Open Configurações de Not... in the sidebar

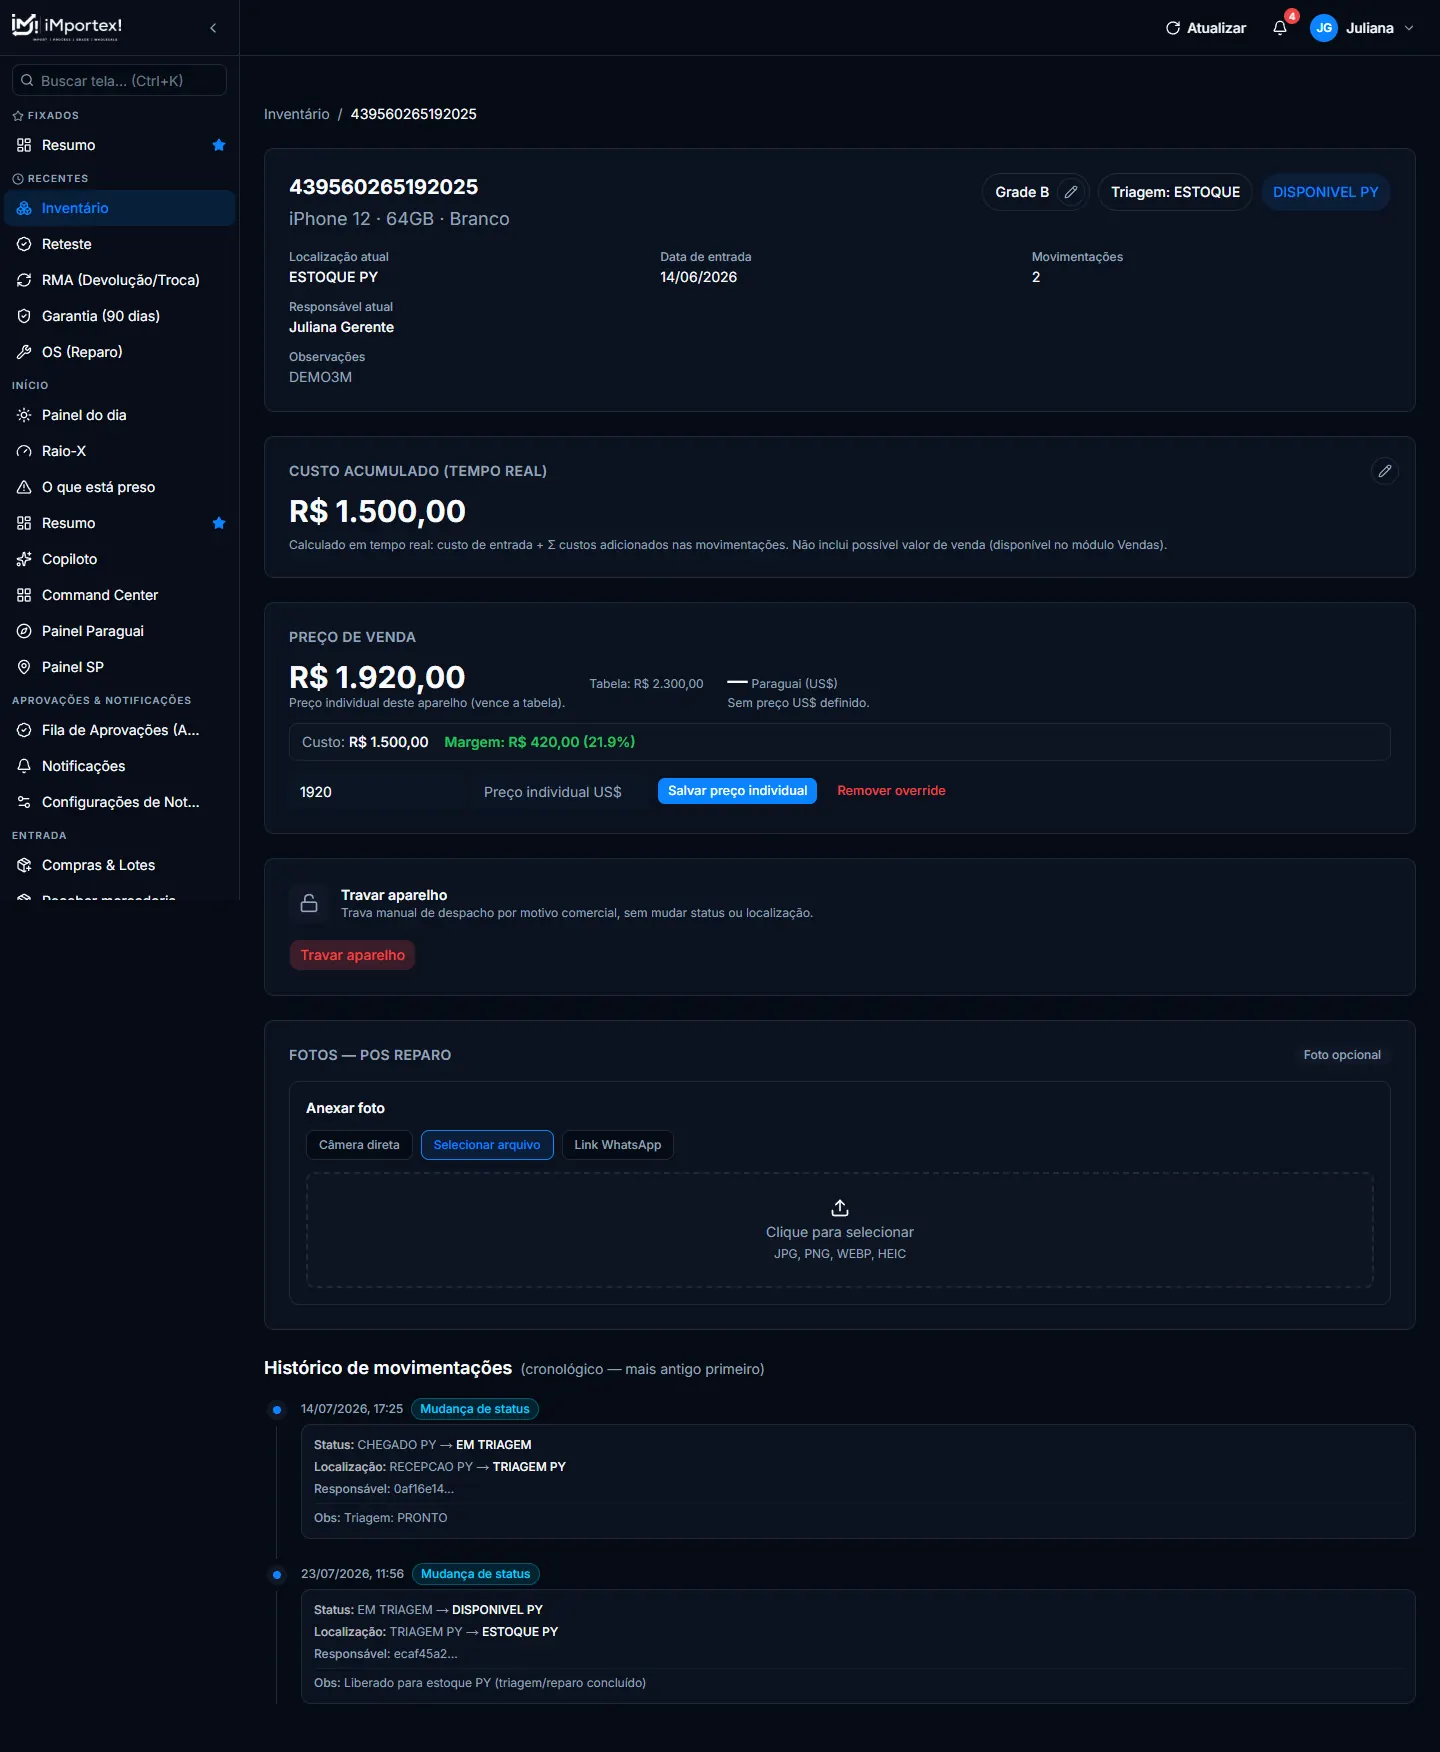pos(120,802)
